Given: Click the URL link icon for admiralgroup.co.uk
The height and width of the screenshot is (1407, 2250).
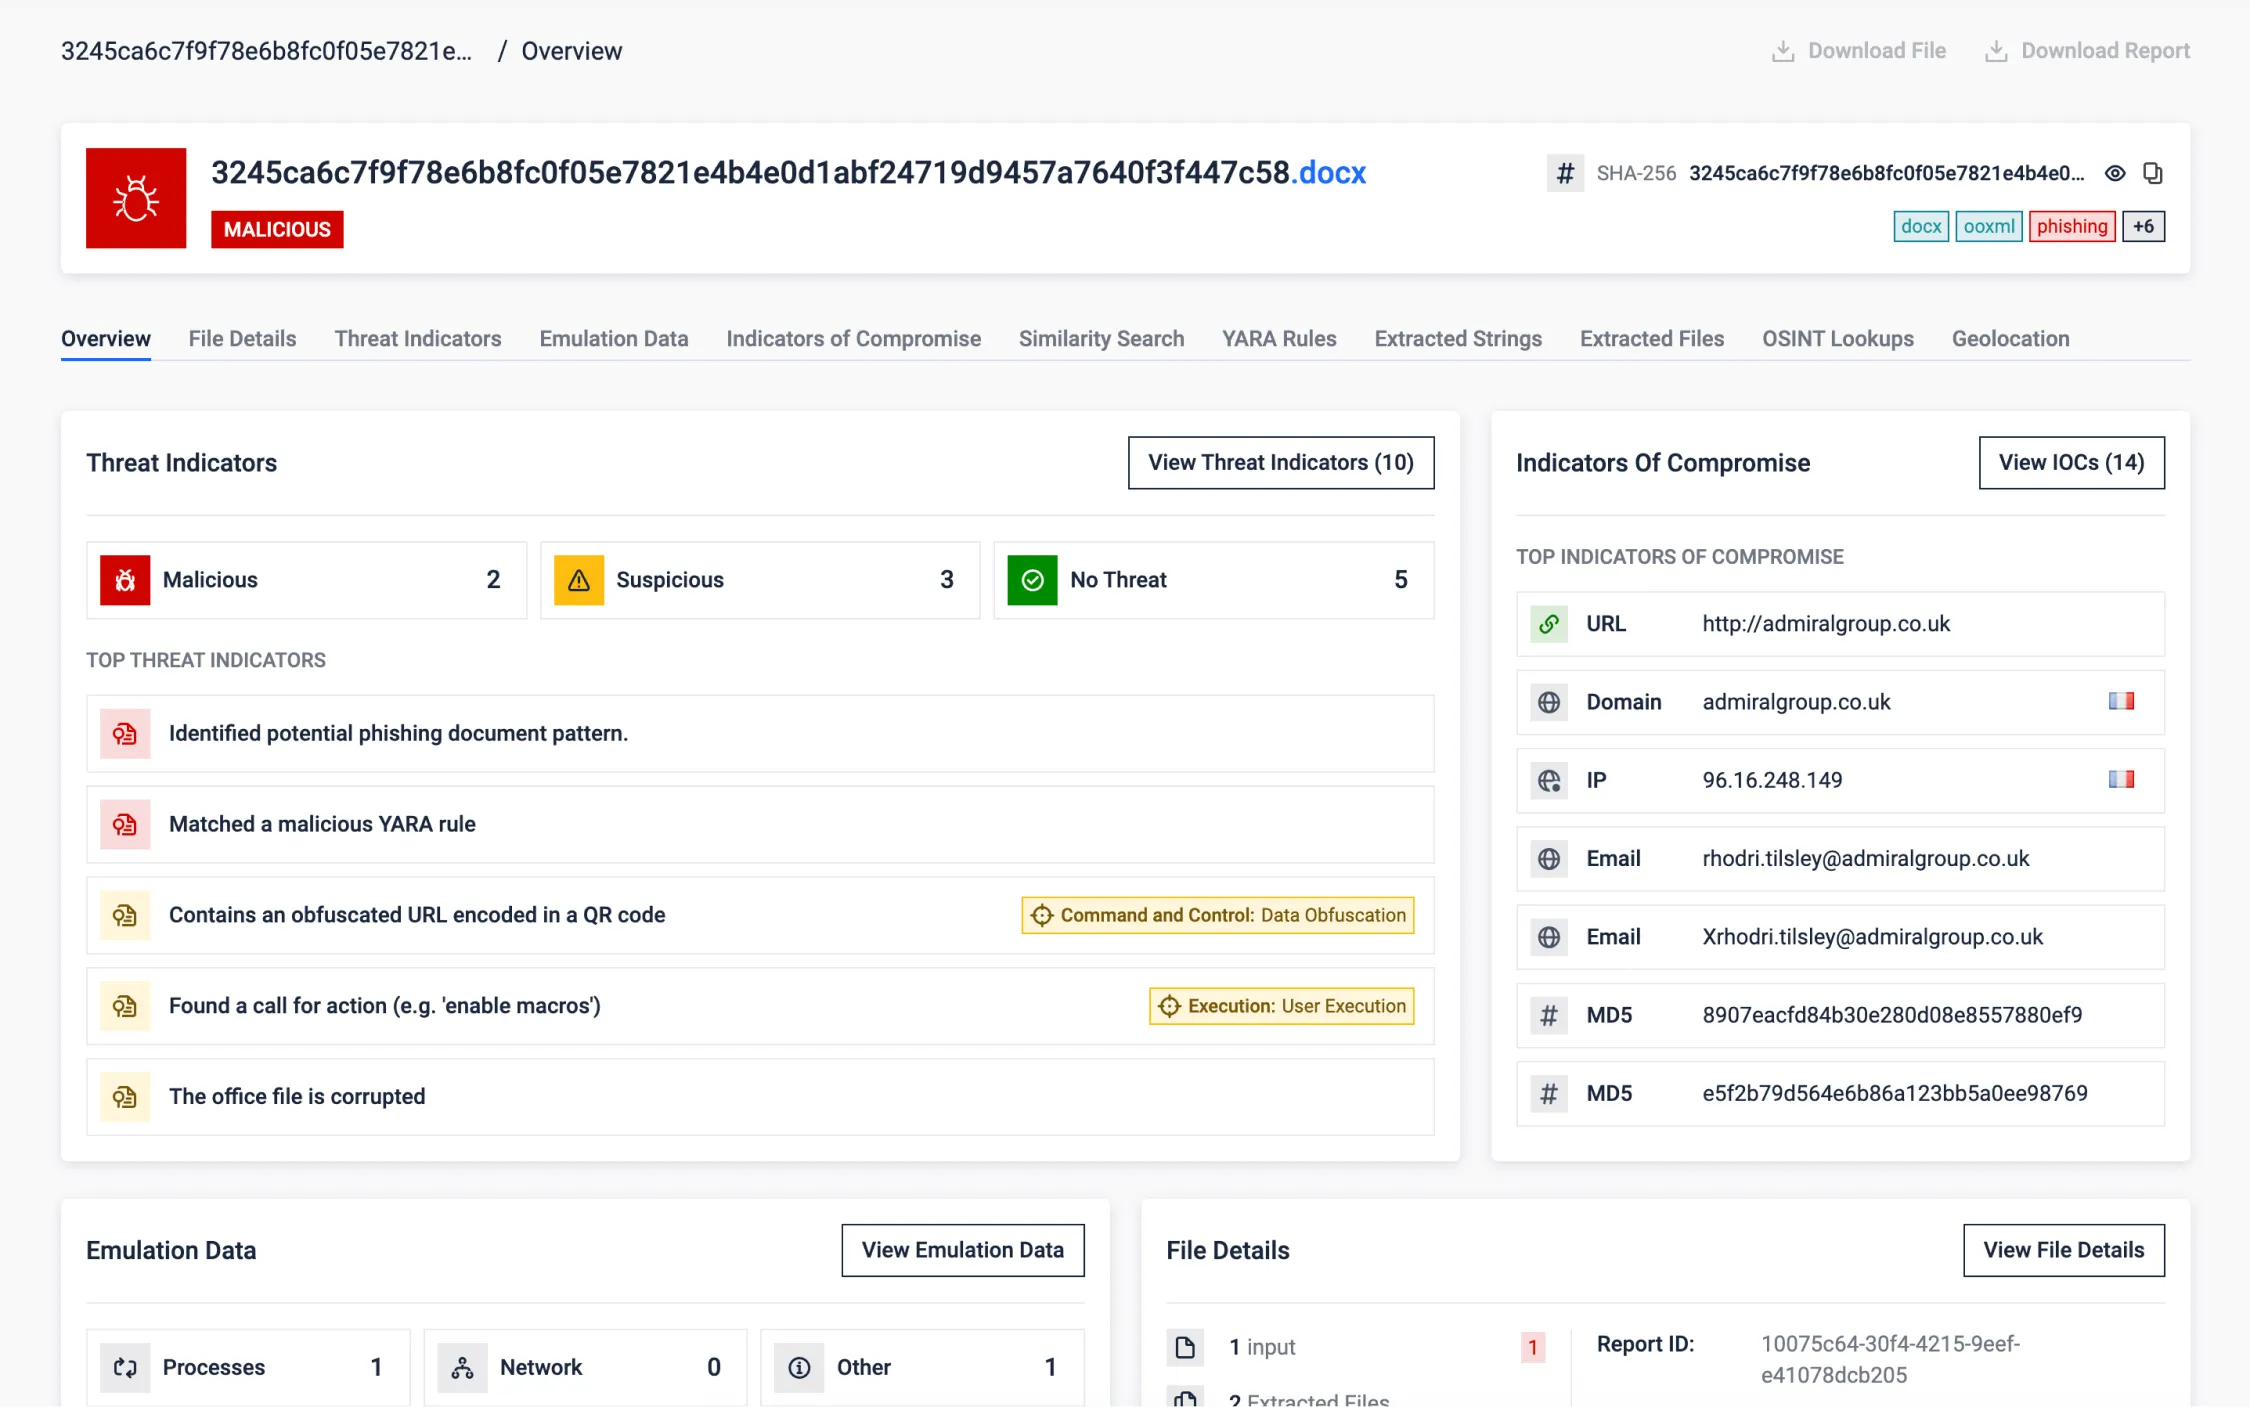Looking at the screenshot, I should (x=1549, y=624).
